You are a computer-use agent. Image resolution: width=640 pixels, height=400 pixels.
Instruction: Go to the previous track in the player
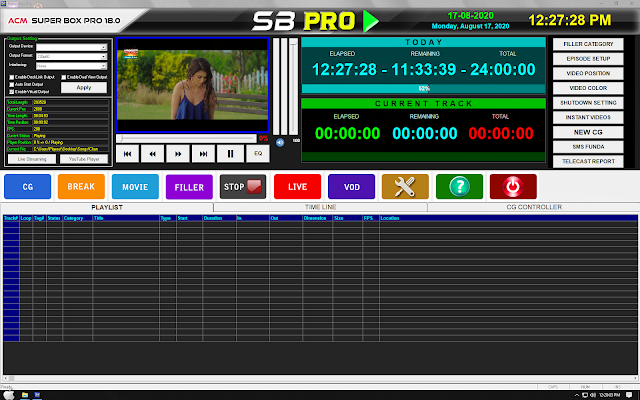click(127, 153)
